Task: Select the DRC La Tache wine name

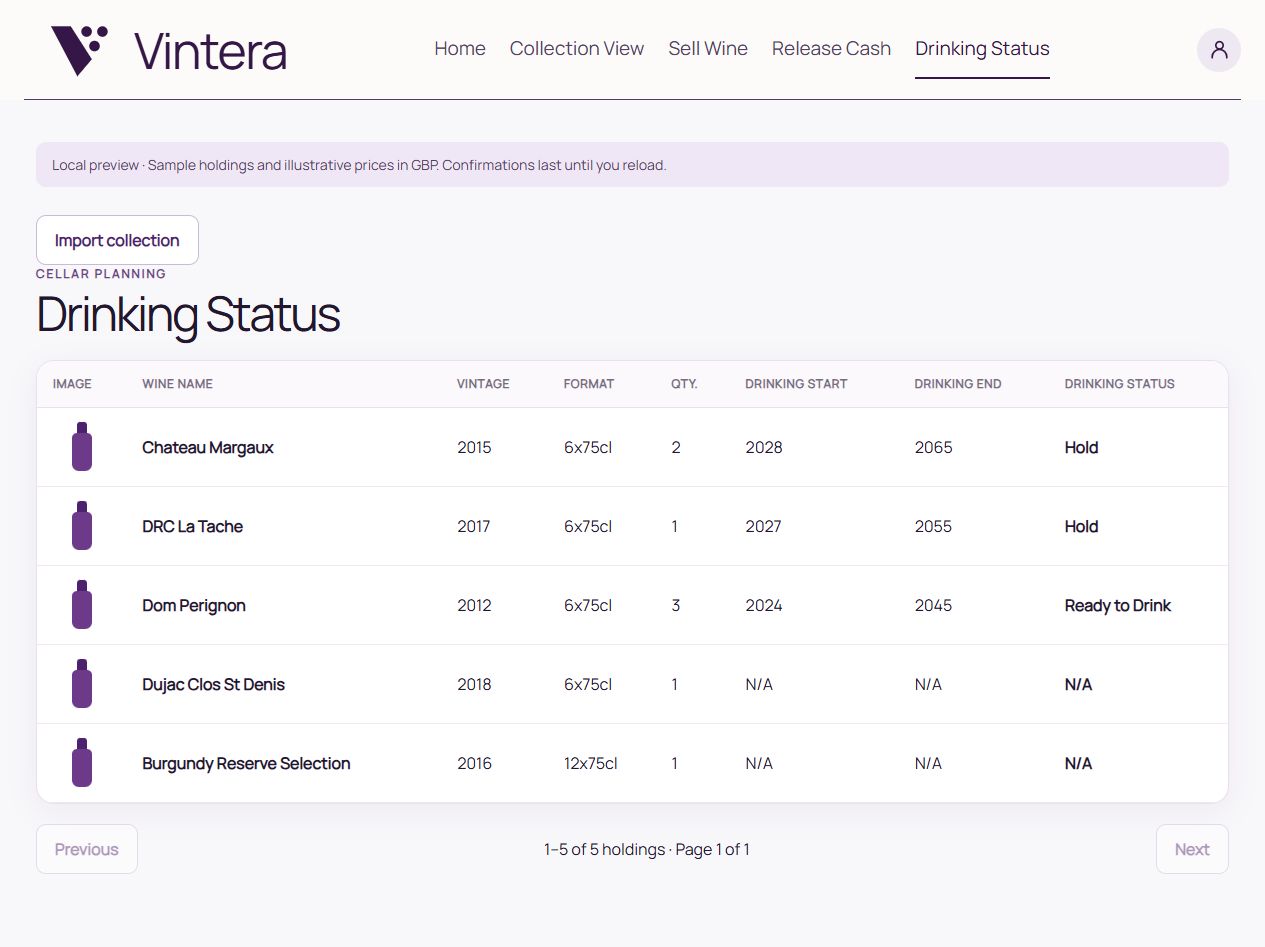Action: click(192, 526)
